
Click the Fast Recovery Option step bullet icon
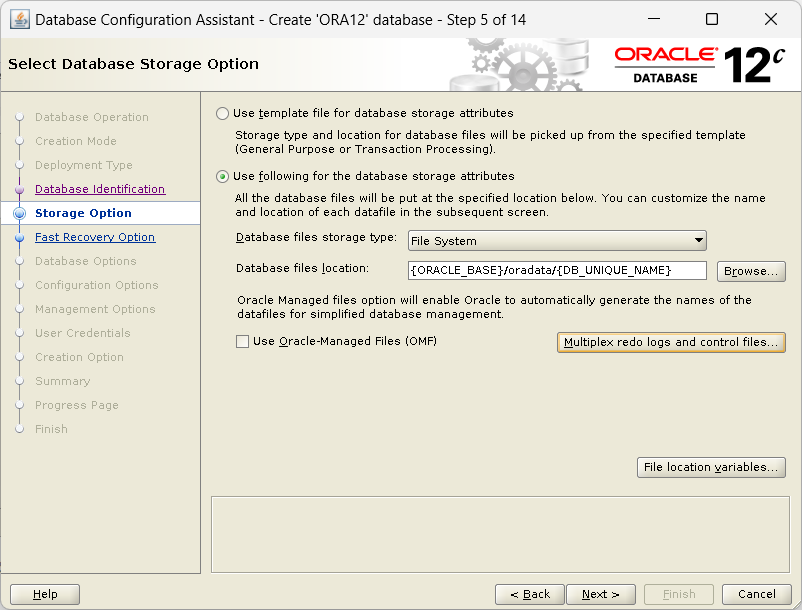pyautogui.click(x=19, y=237)
